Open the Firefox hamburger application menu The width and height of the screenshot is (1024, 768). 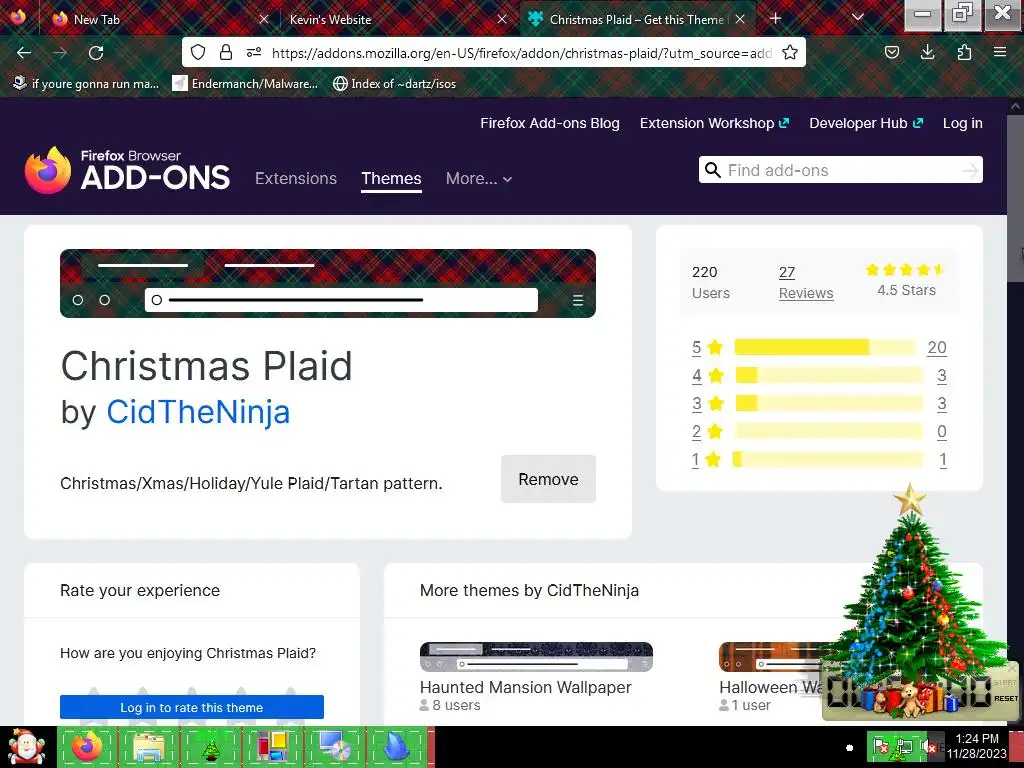tap(1000, 52)
